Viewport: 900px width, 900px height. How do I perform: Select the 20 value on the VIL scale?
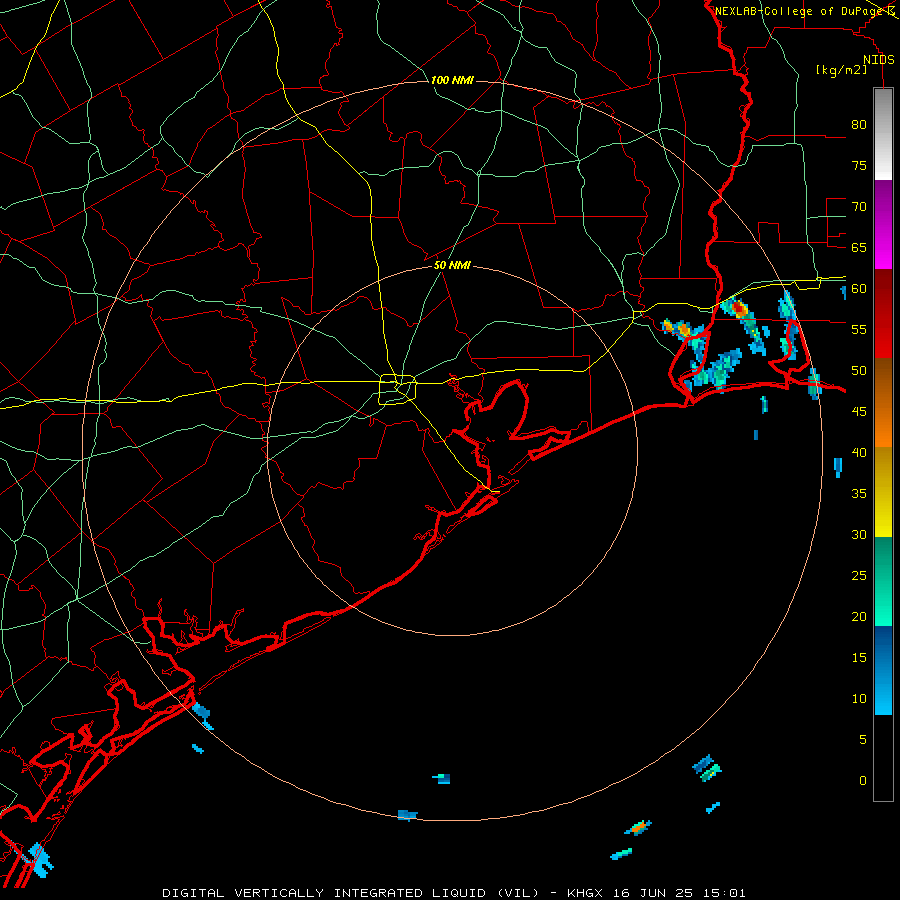[x=859, y=617]
